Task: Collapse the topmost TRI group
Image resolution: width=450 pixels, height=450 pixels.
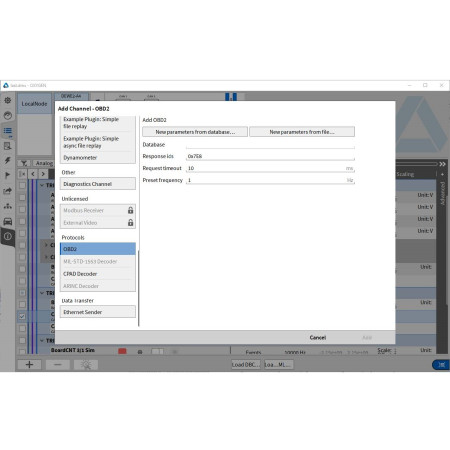Action: [42, 185]
